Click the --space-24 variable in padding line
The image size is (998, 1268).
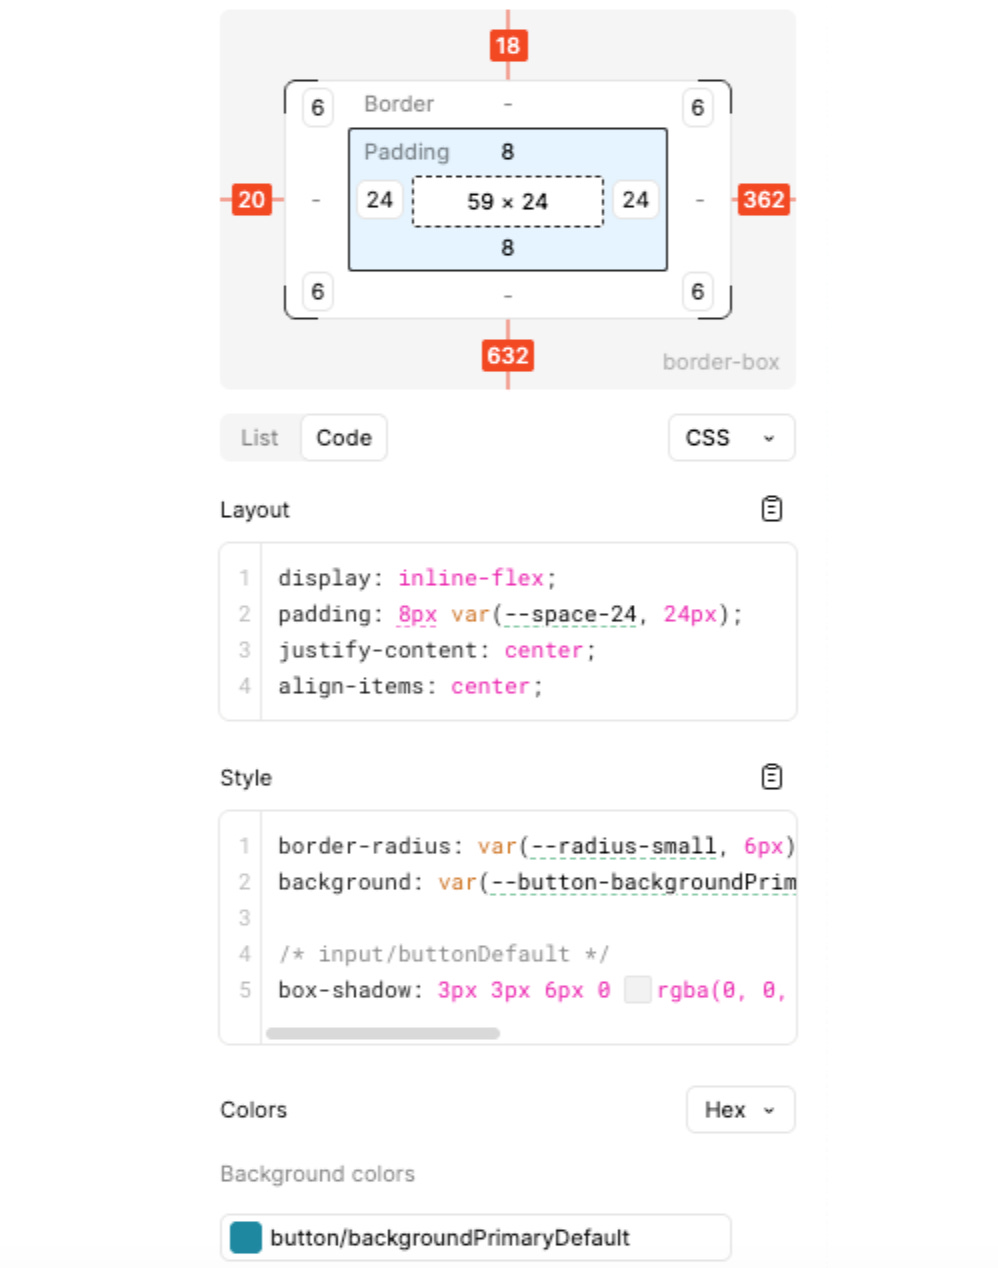coord(569,614)
